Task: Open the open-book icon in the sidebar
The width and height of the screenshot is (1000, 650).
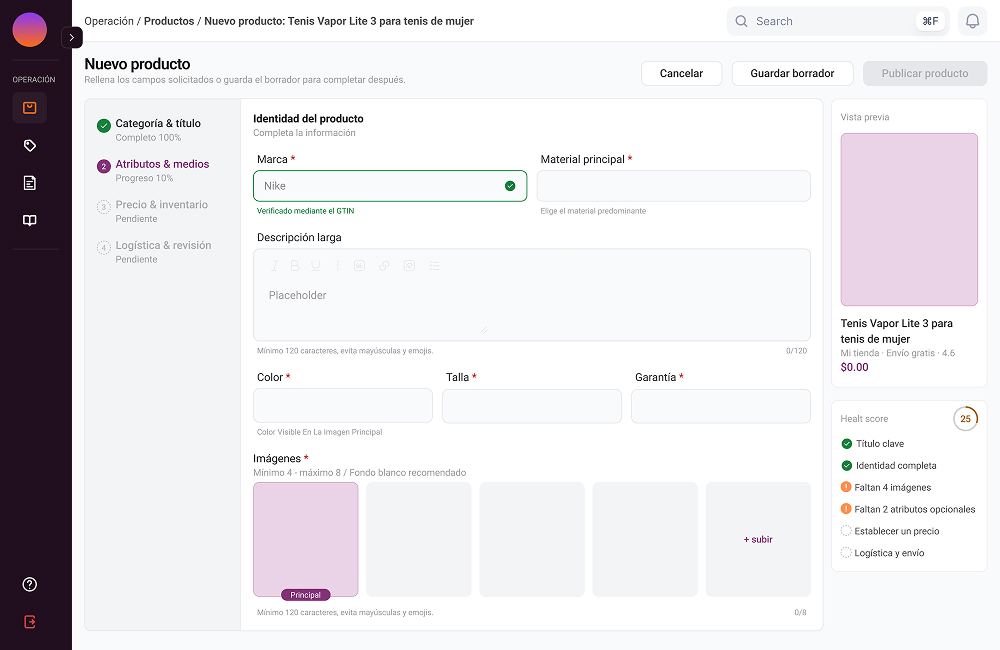Action: coord(29,220)
